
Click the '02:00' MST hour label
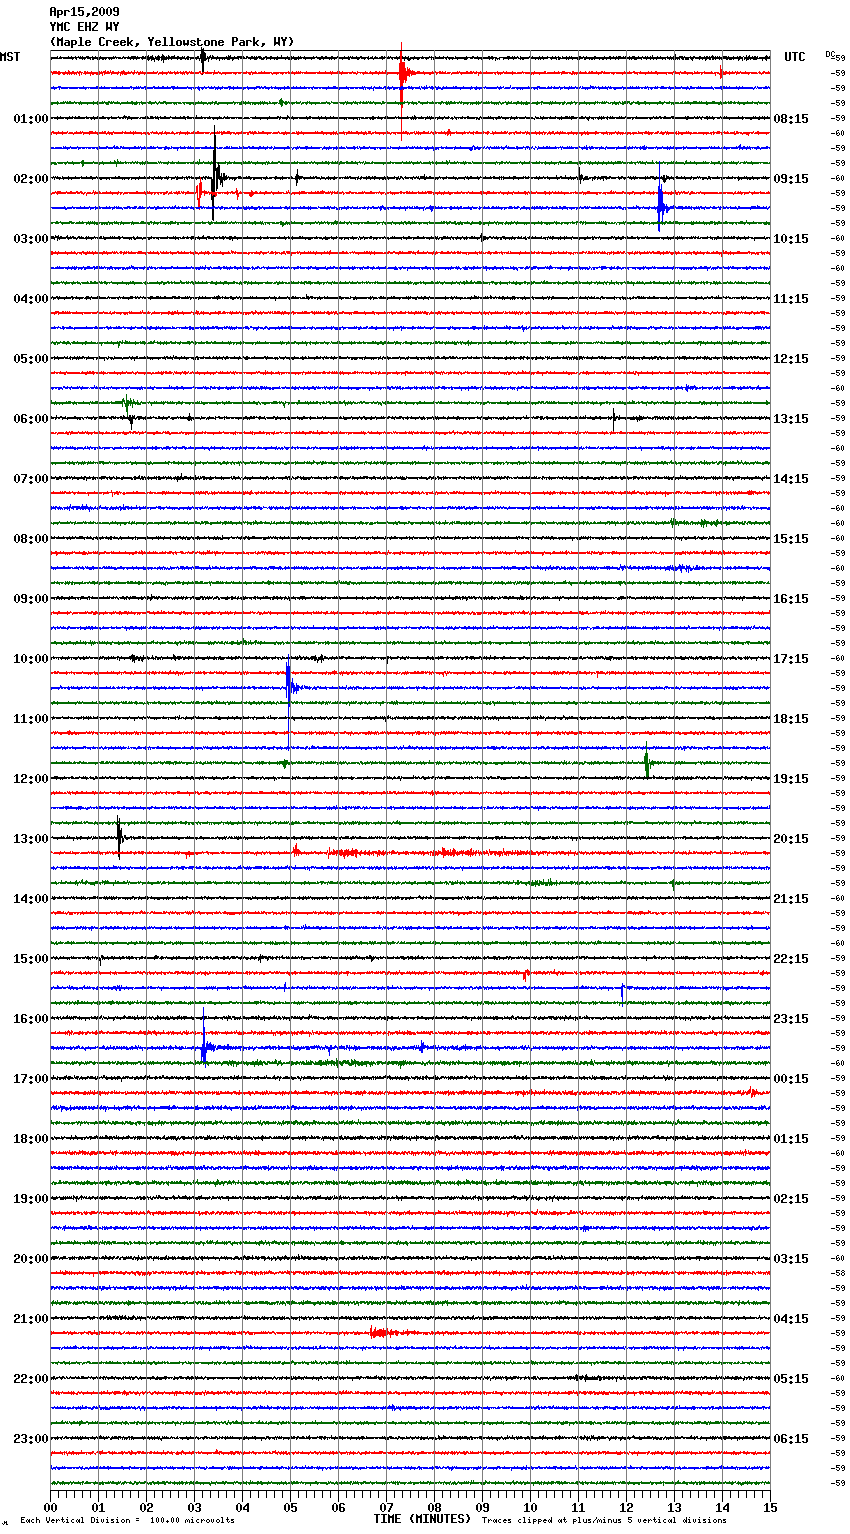pos(31,179)
